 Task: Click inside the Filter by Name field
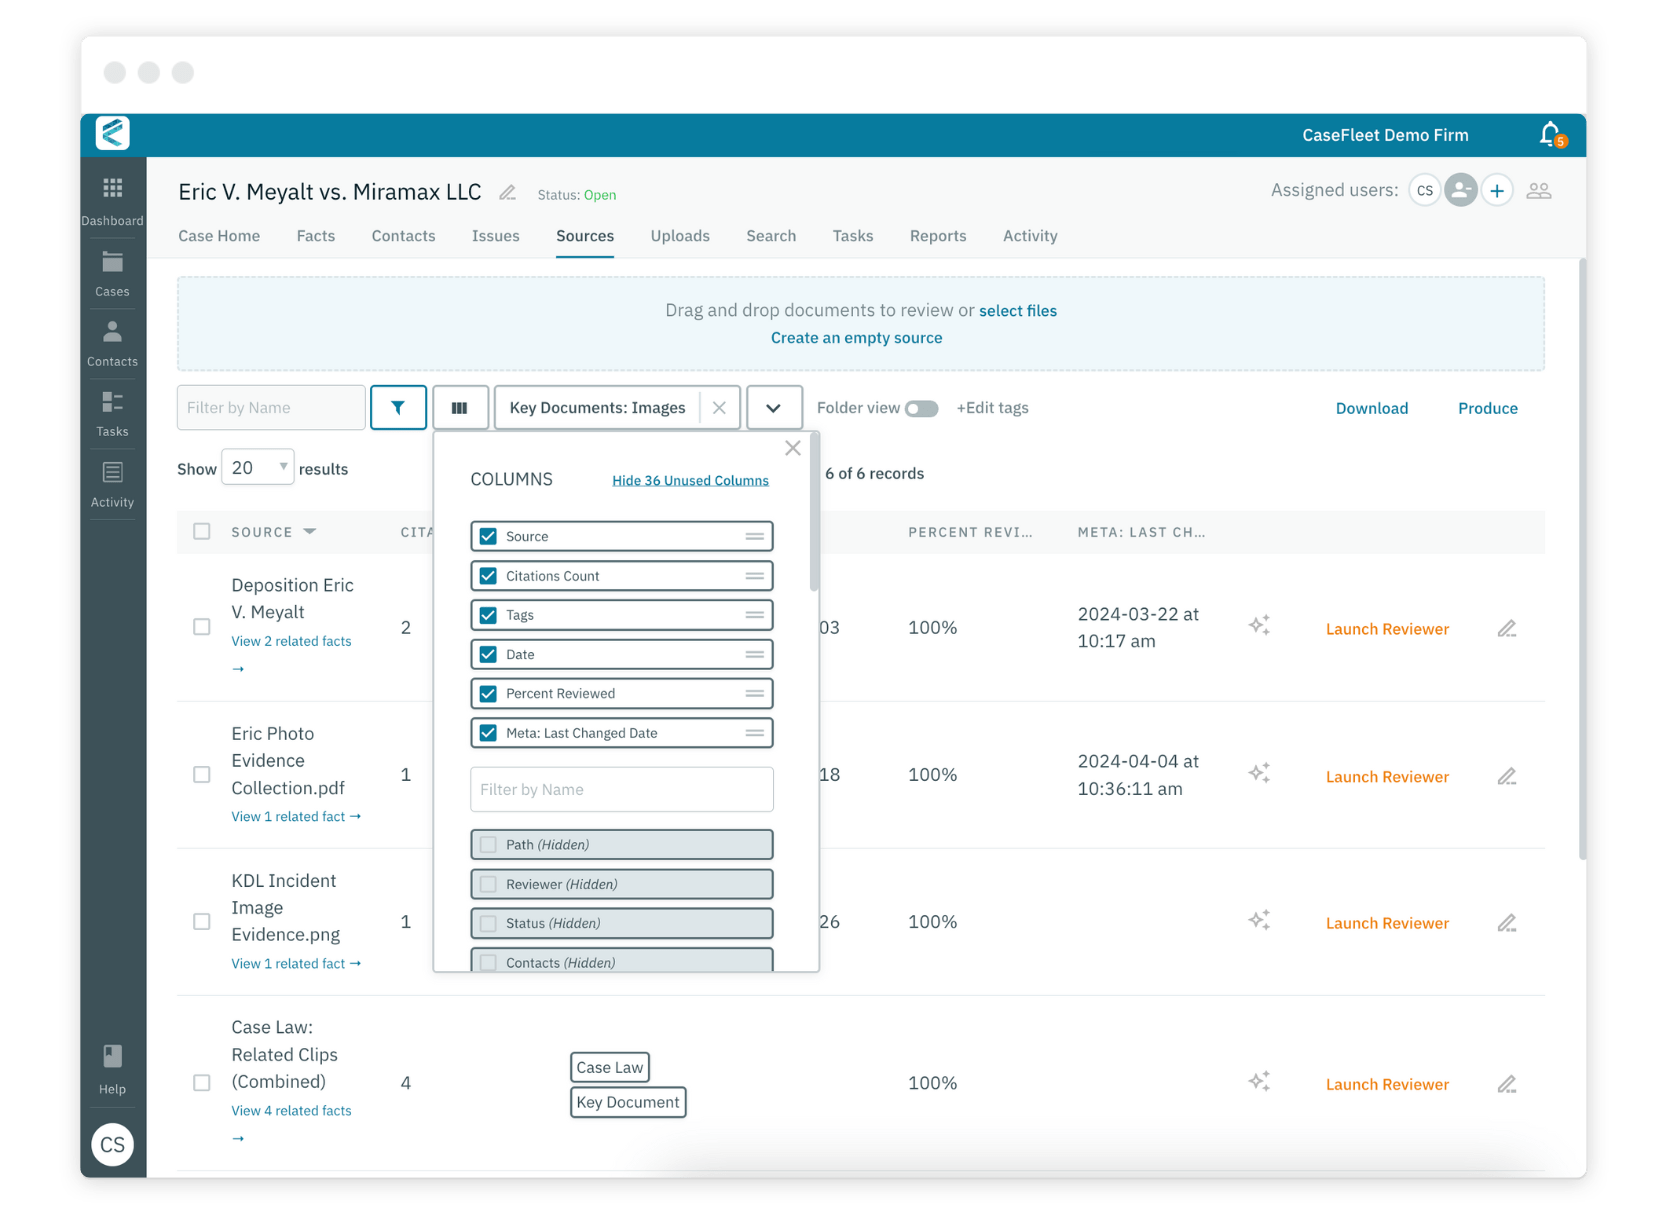(x=270, y=407)
